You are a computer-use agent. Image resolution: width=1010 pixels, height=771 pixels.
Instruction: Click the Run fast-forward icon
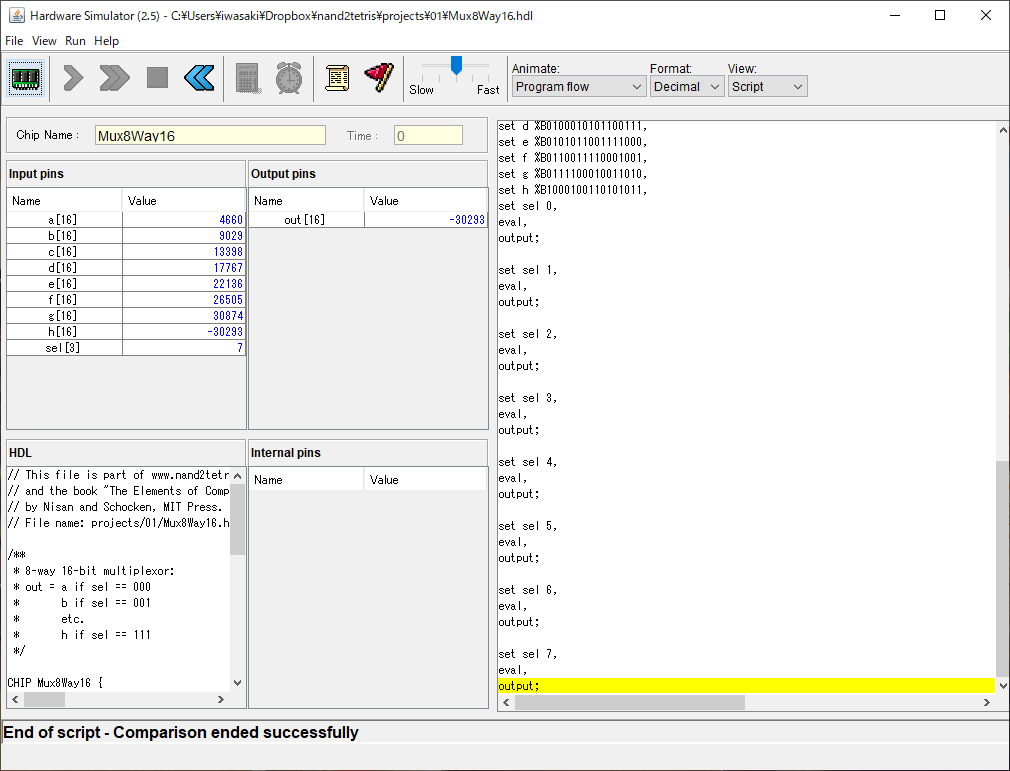[114, 78]
